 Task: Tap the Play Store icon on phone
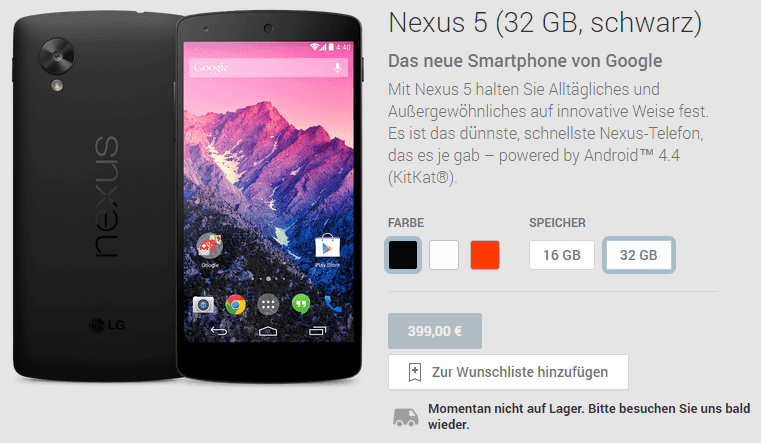click(x=328, y=247)
